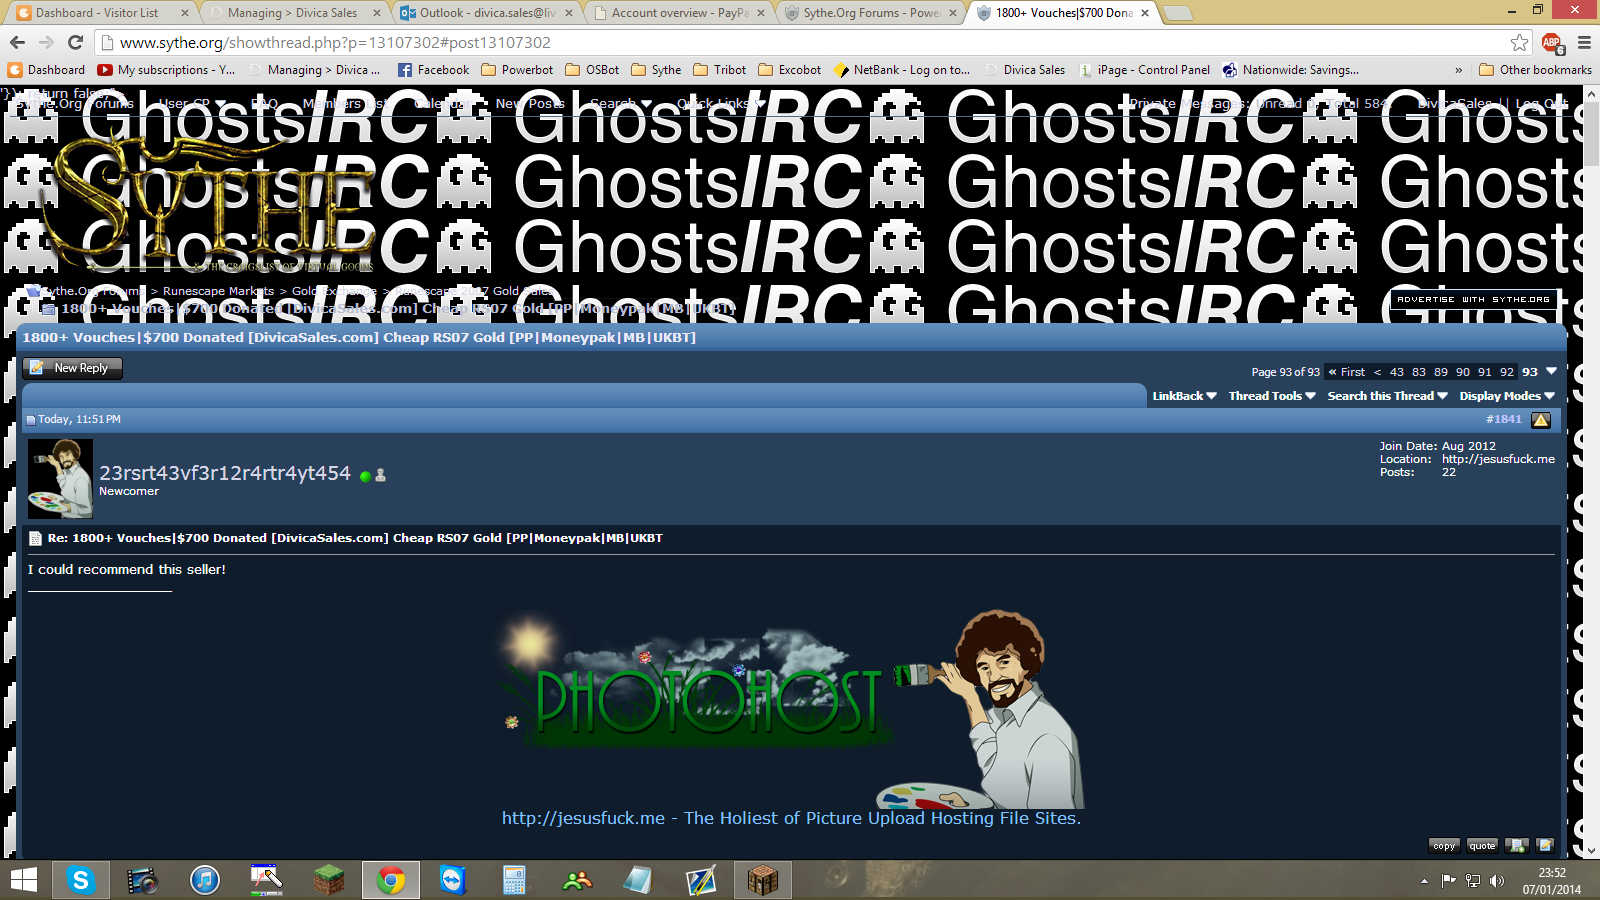
Task: Open the jesusfuck.me signature link
Action: pos(791,818)
